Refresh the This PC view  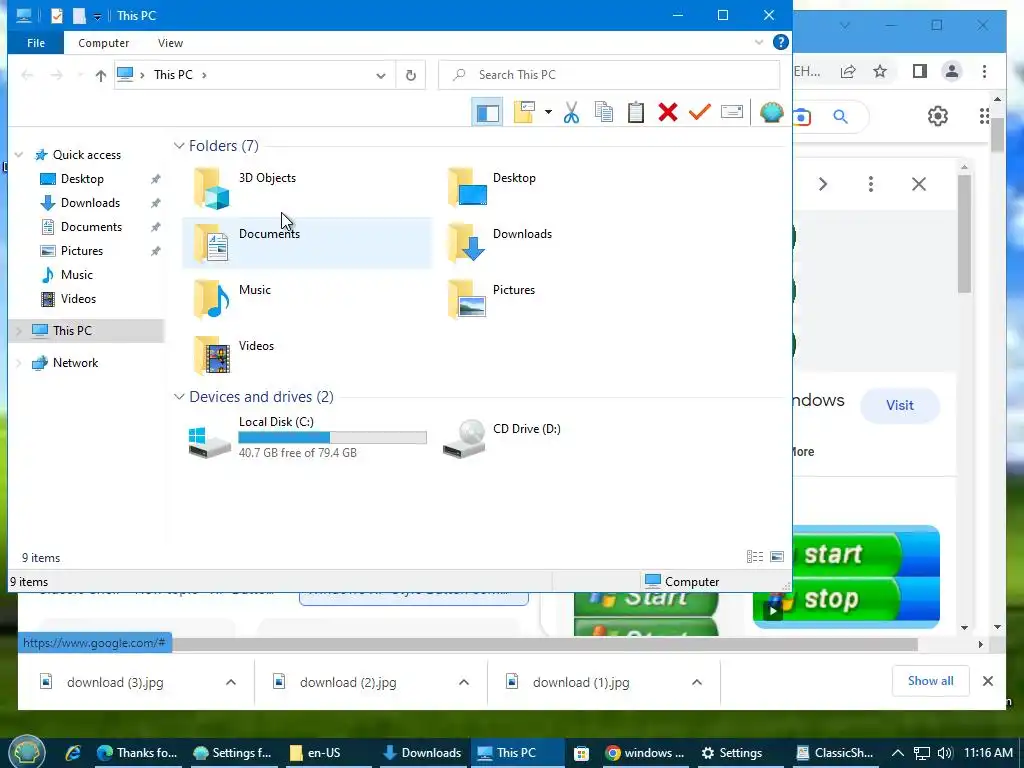pyautogui.click(x=411, y=75)
